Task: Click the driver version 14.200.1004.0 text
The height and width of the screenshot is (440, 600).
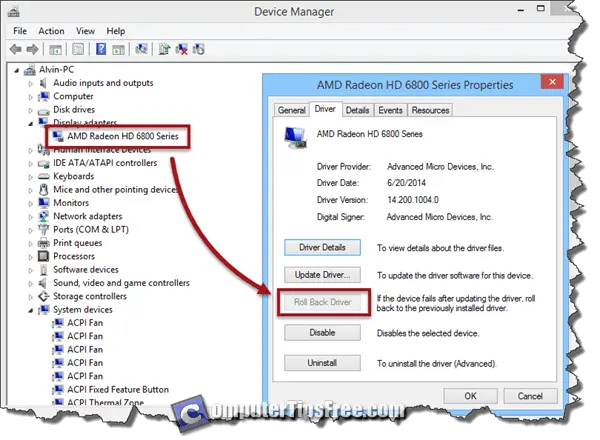Action: [x=413, y=200]
